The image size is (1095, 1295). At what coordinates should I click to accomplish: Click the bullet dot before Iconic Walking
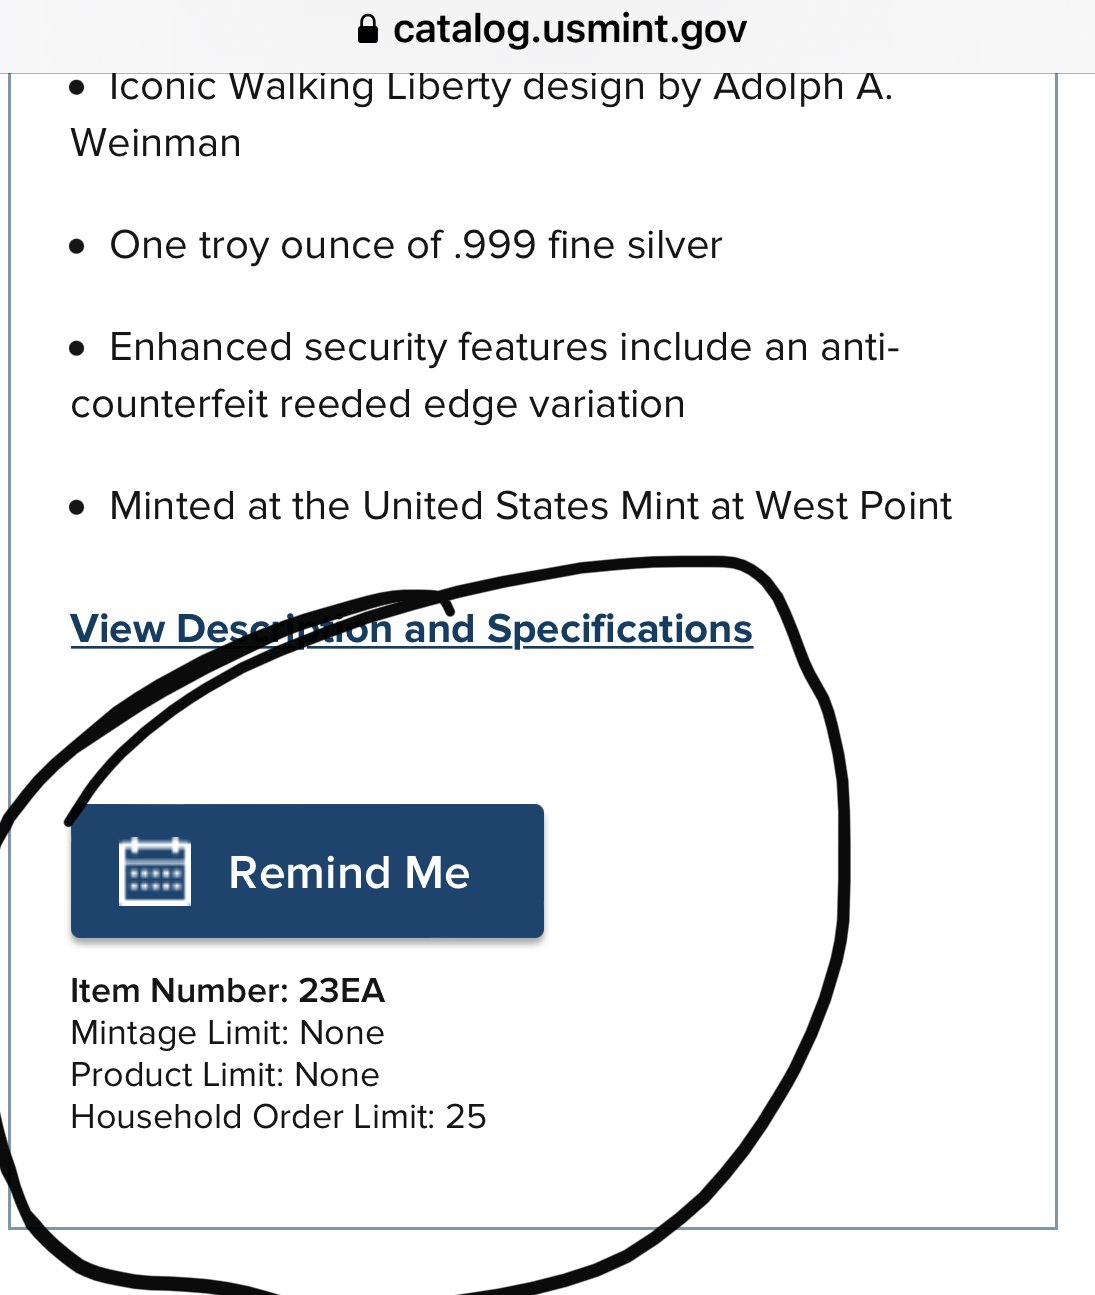click(x=78, y=89)
